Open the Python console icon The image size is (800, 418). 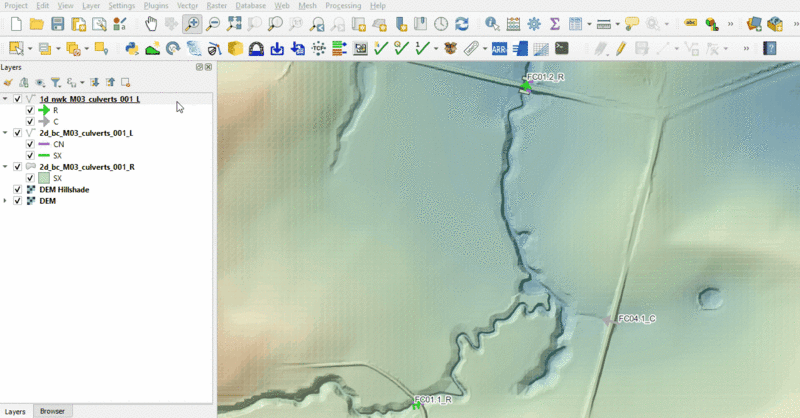[132, 47]
